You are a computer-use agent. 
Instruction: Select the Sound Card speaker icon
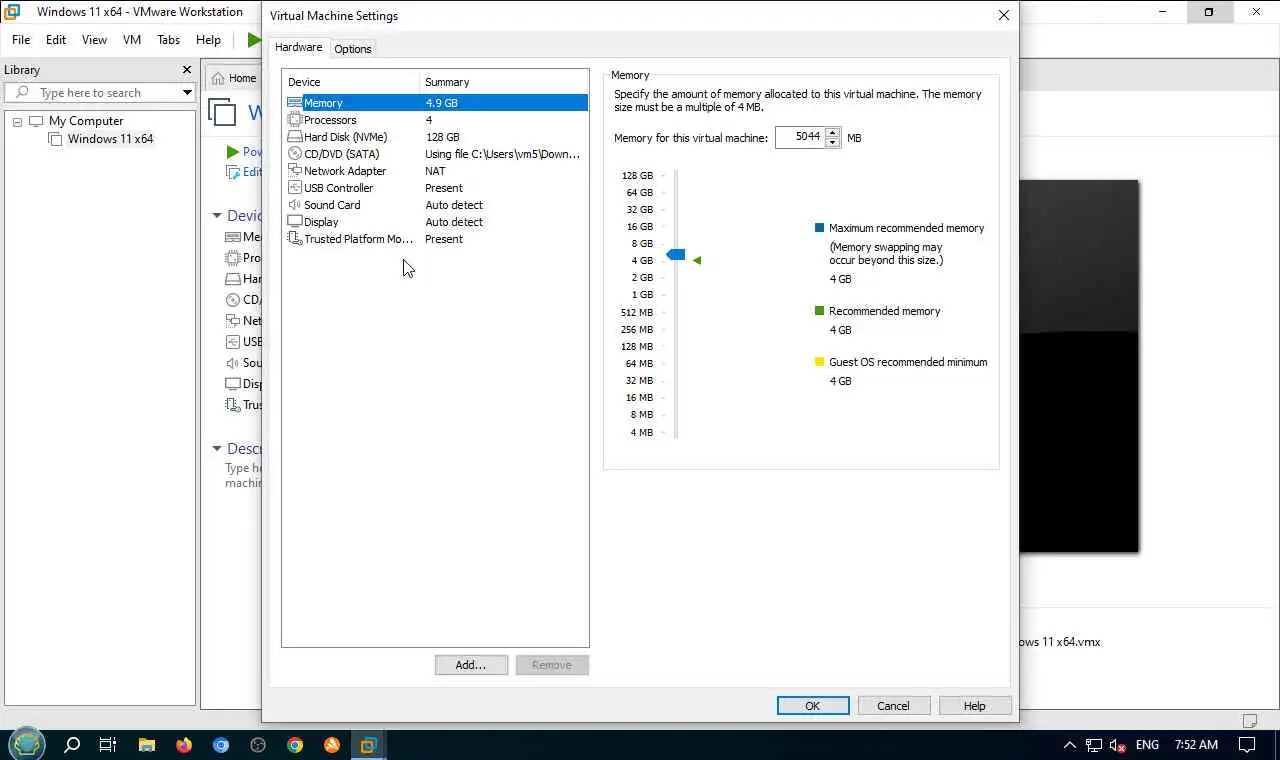tap(295, 205)
